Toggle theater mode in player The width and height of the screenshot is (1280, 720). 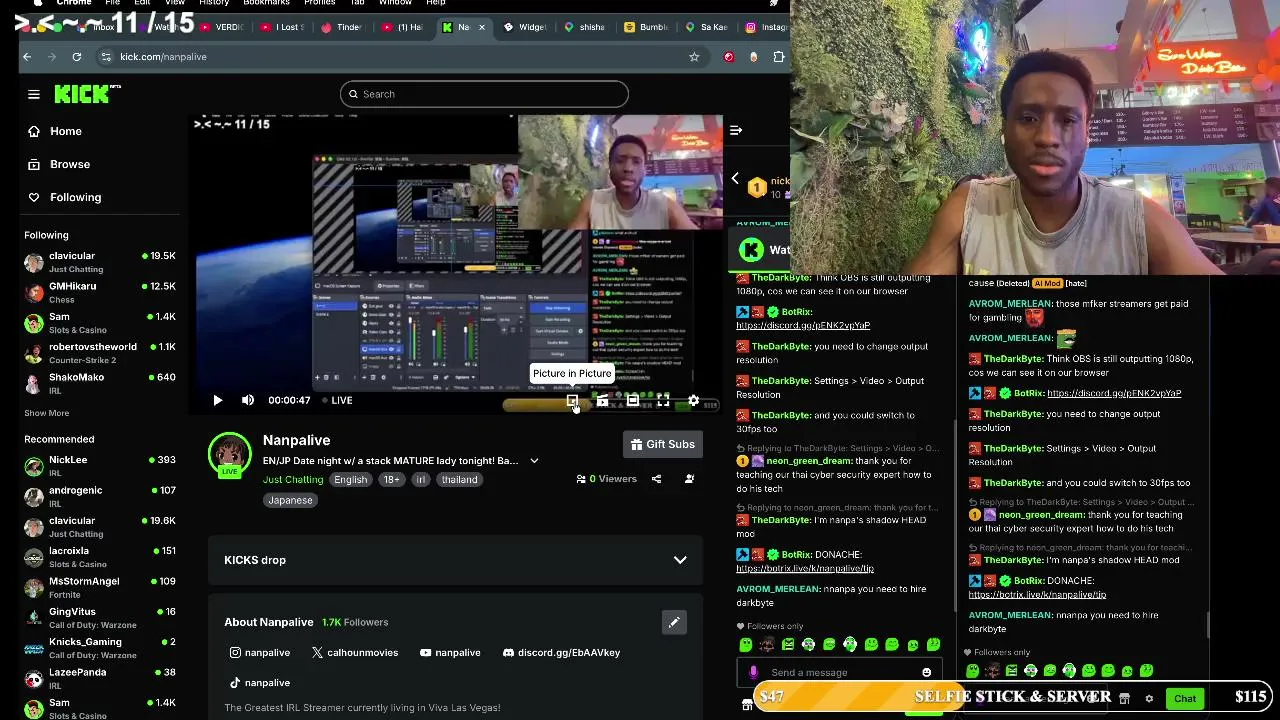pos(632,400)
